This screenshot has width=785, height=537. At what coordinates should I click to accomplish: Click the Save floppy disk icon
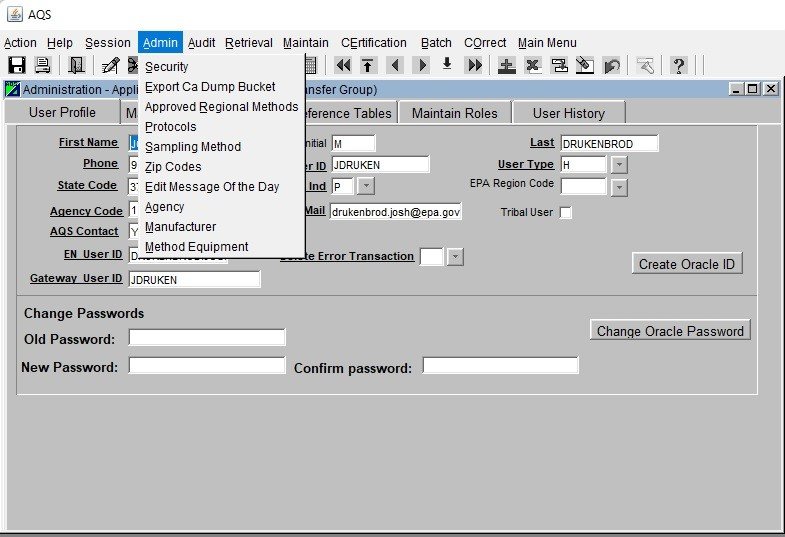[x=16, y=66]
